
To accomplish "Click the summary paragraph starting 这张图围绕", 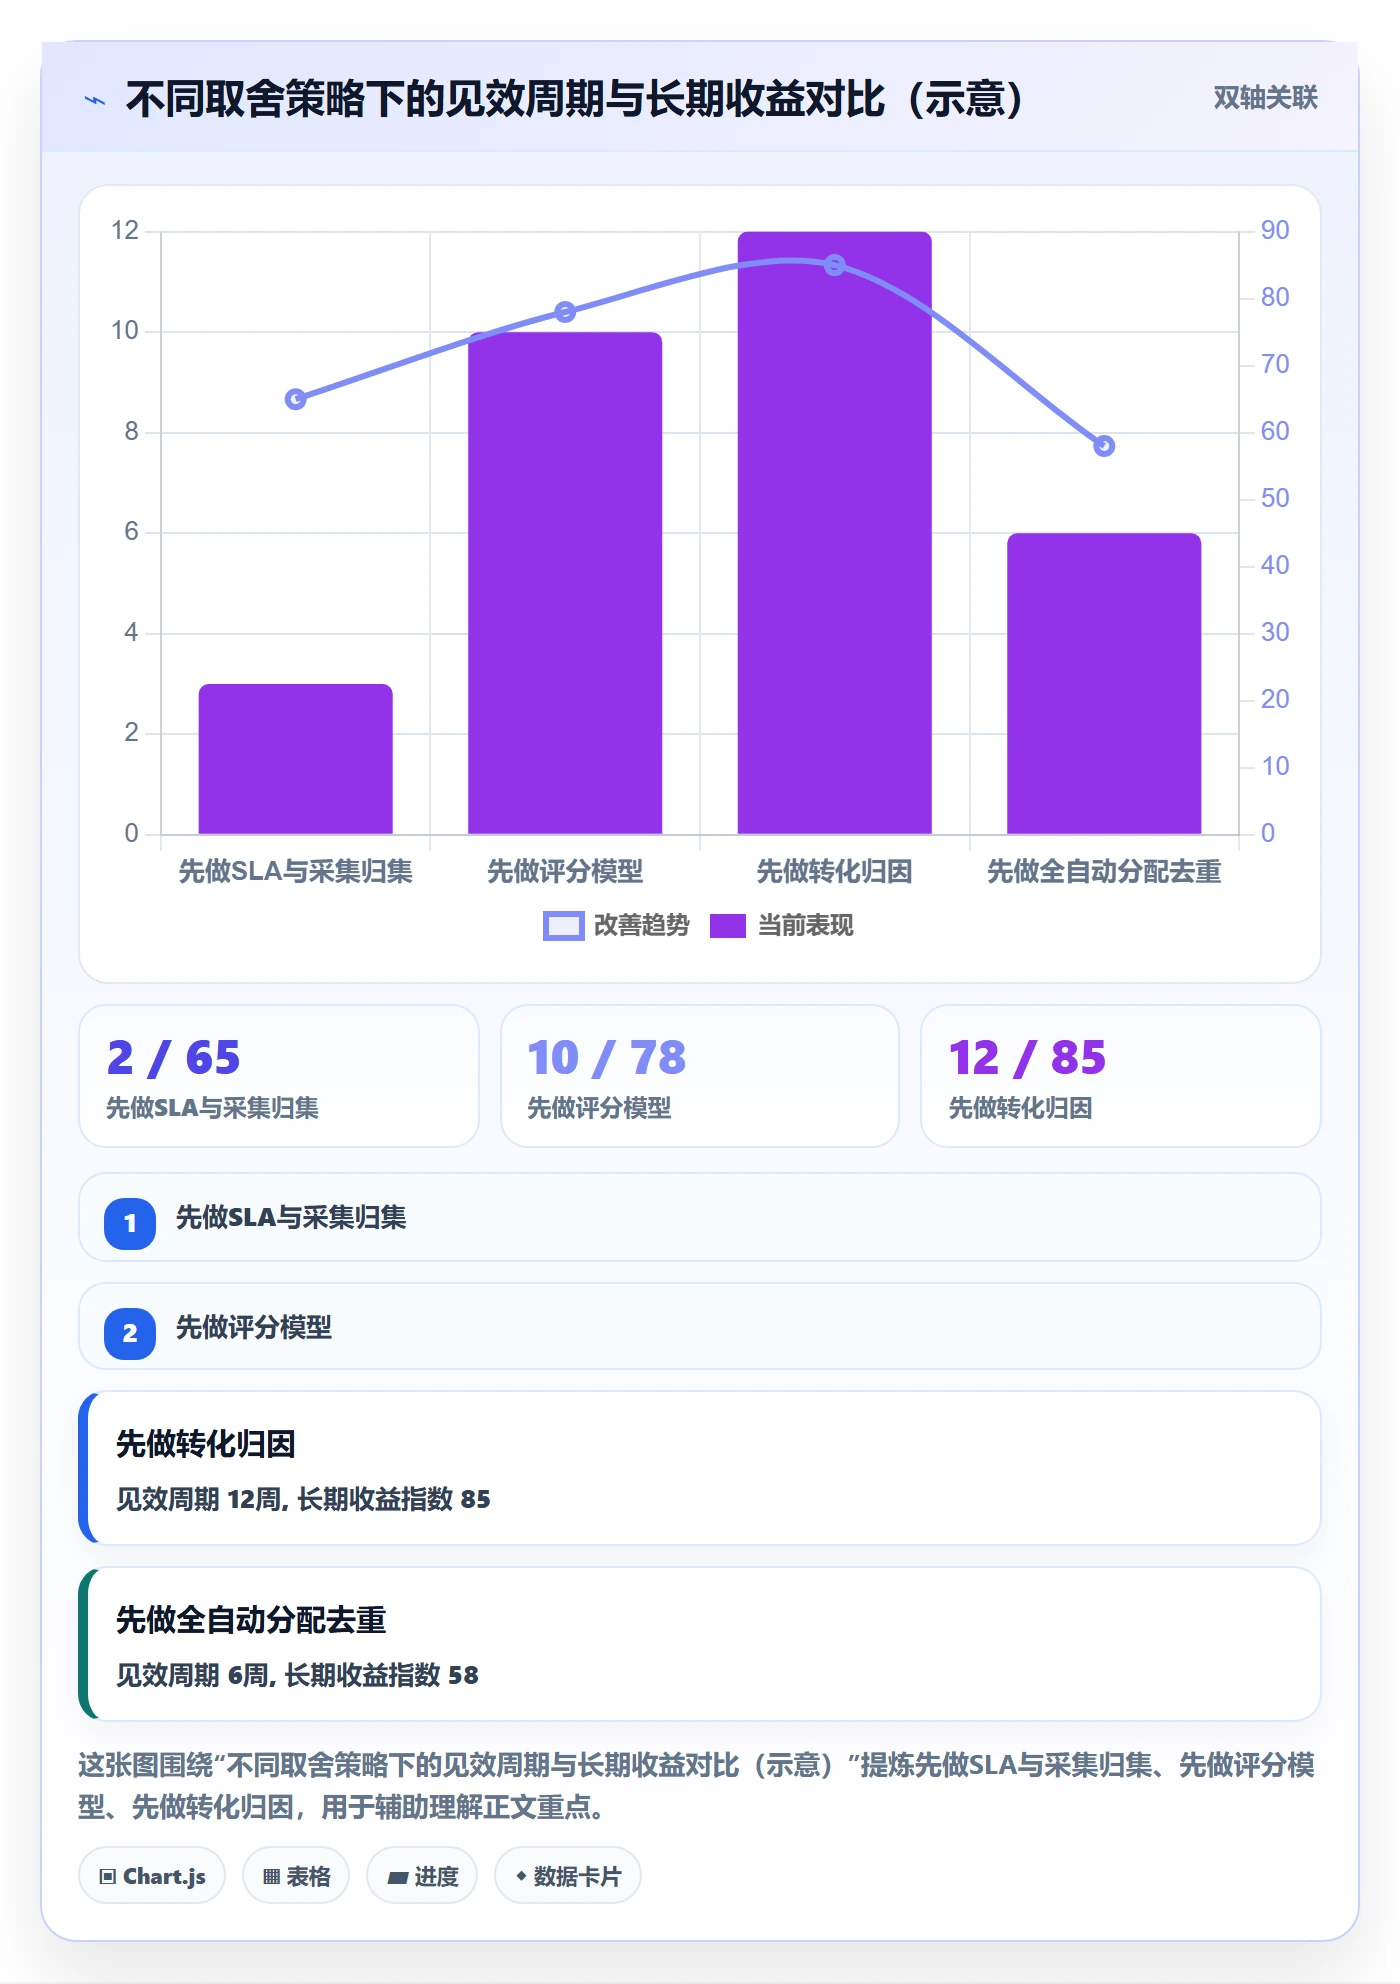I will click(x=697, y=1786).
